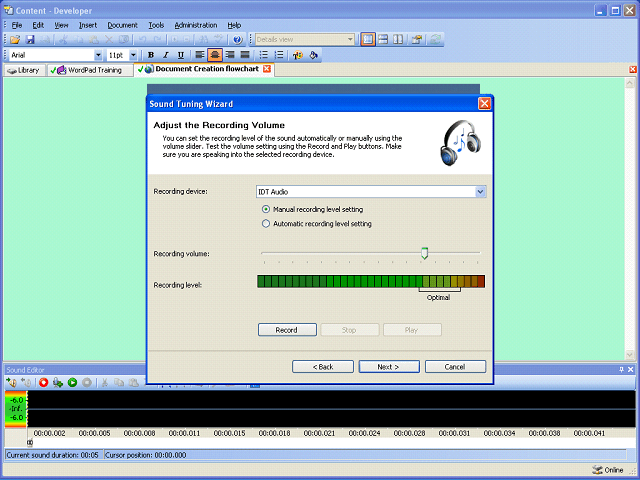This screenshot has width=640, height=480.
Task: Open the Administration menu
Action: (x=196, y=25)
